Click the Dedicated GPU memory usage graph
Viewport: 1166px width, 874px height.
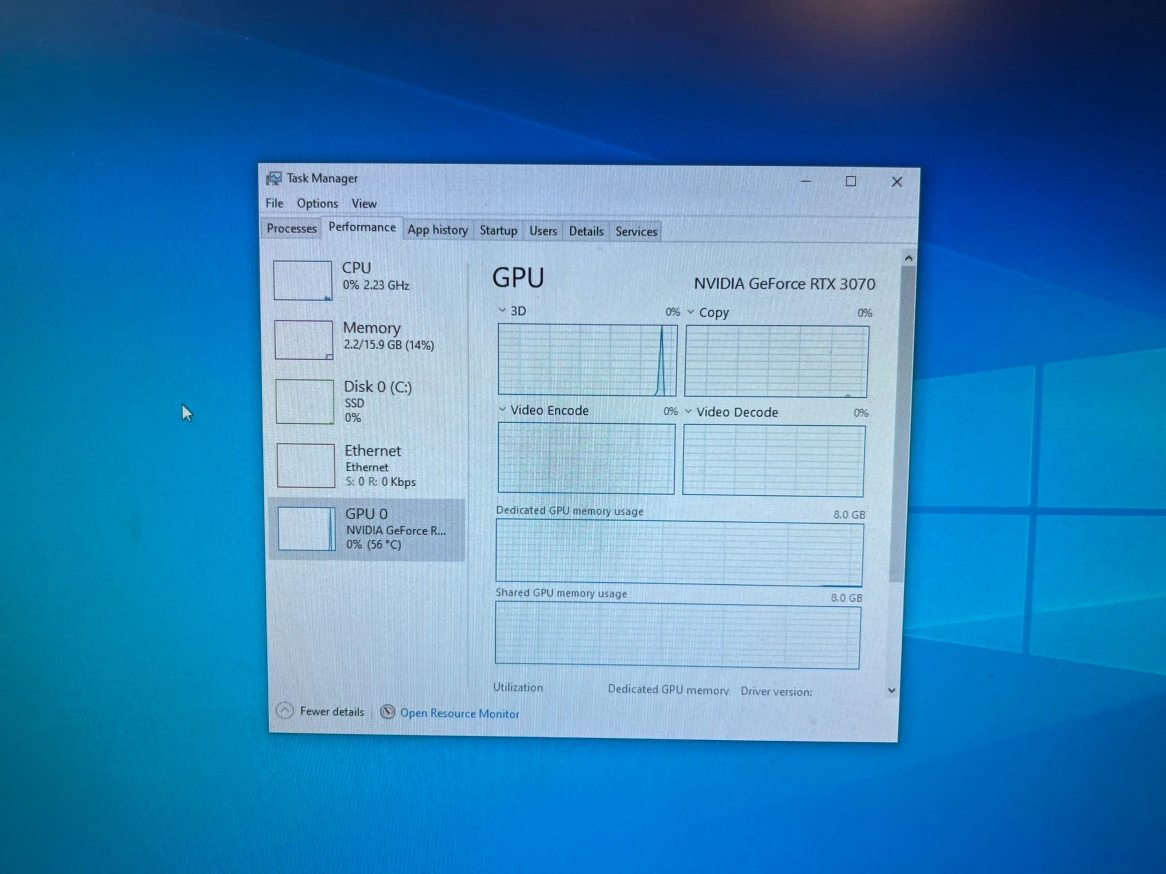(680, 553)
